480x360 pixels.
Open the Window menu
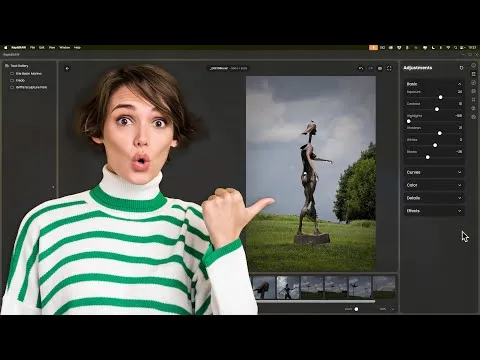pyautogui.click(x=65, y=48)
